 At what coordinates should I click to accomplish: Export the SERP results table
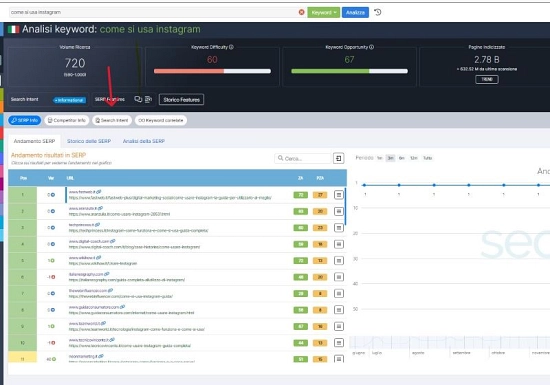[x=338, y=158]
